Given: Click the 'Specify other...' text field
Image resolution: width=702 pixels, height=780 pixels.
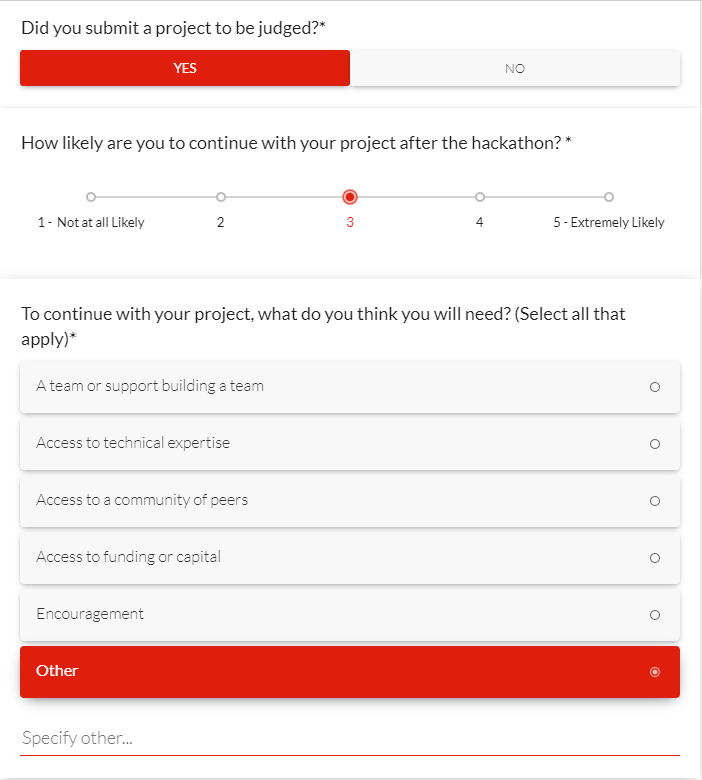Looking at the screenshot, I should [350, 740].
